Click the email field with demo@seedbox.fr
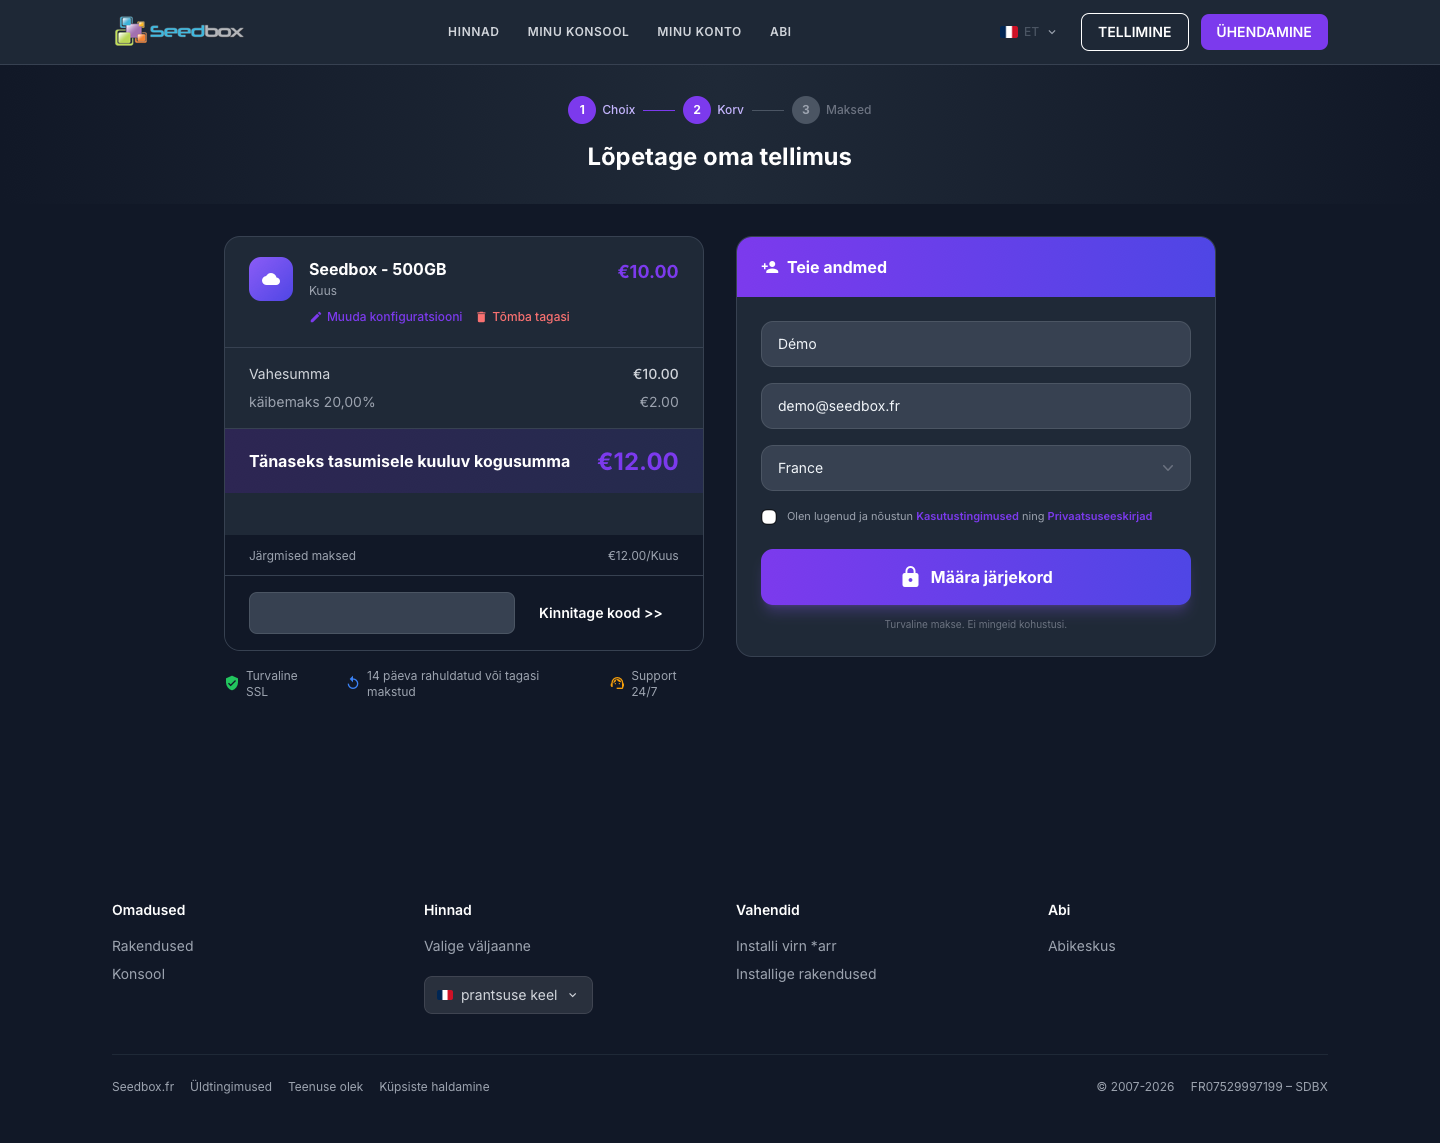 976,406
